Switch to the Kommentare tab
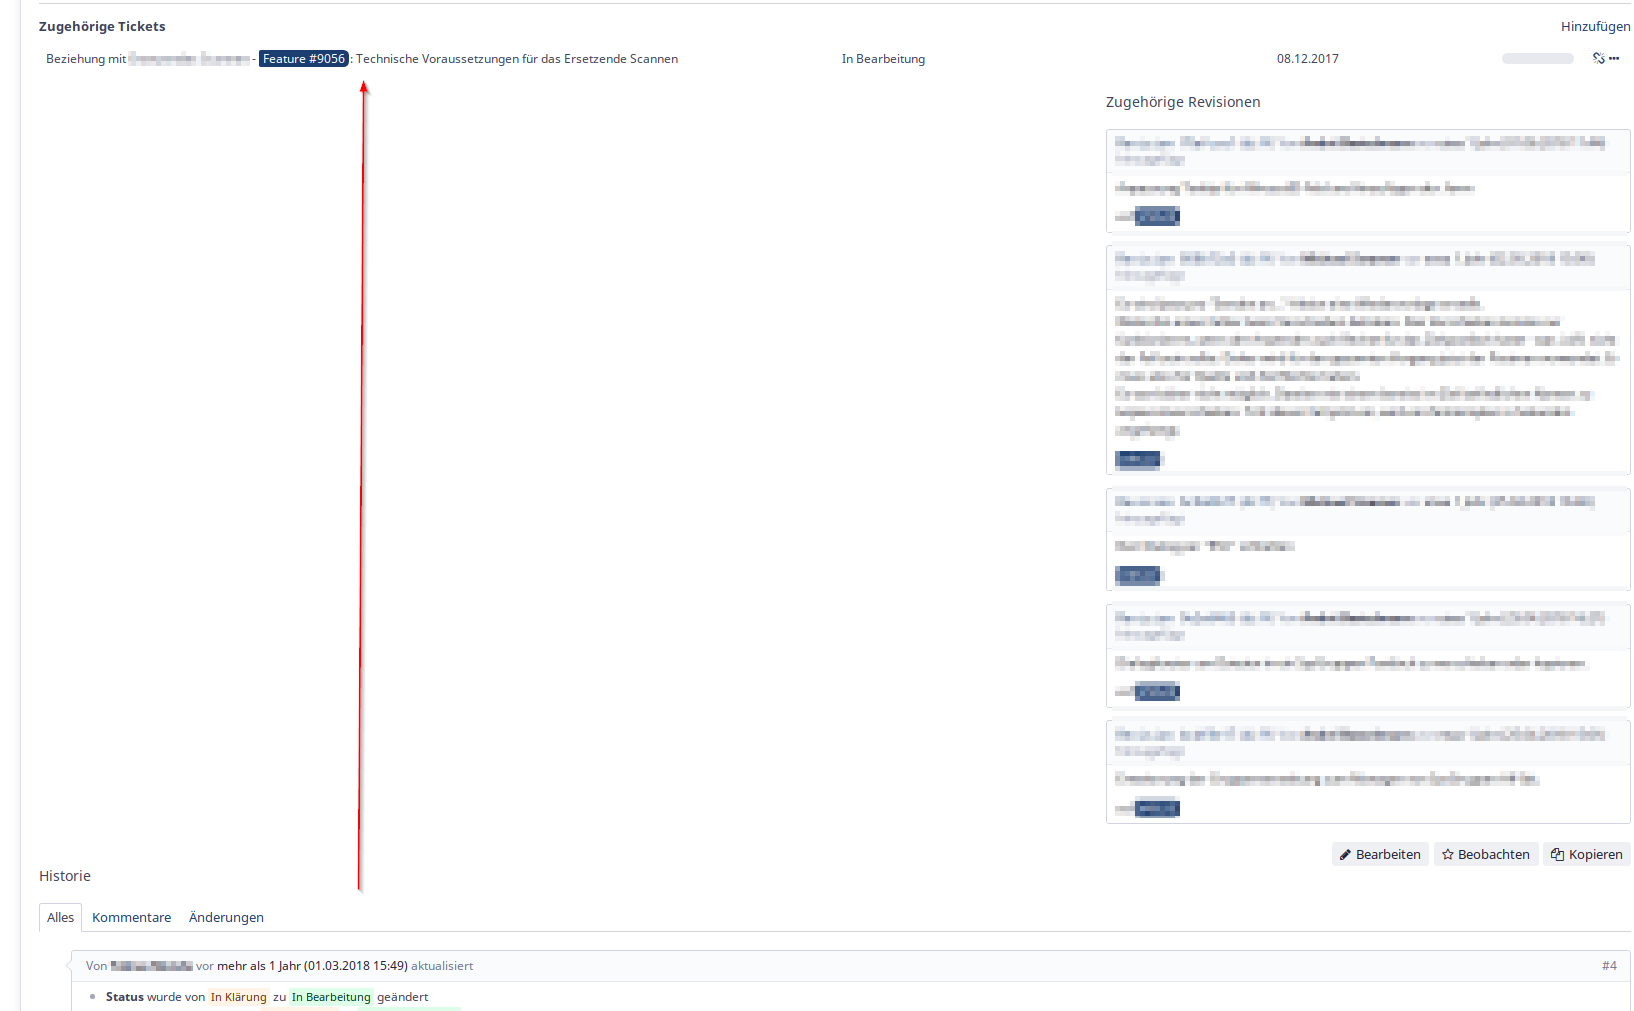This screenshot has height=1011, width=1634. point(131,917)
